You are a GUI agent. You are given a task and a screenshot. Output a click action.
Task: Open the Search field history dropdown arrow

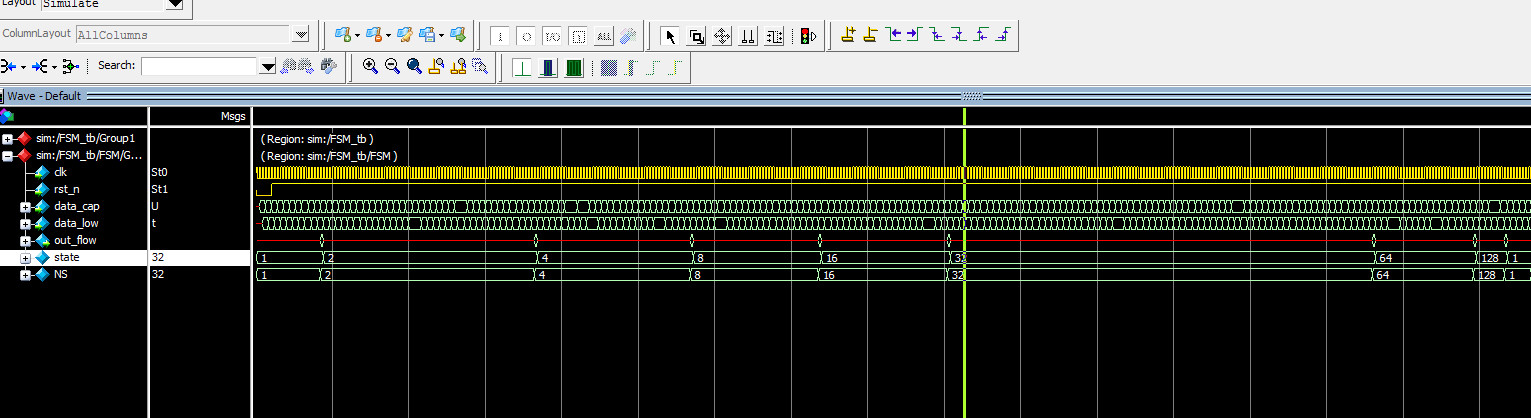267,66
